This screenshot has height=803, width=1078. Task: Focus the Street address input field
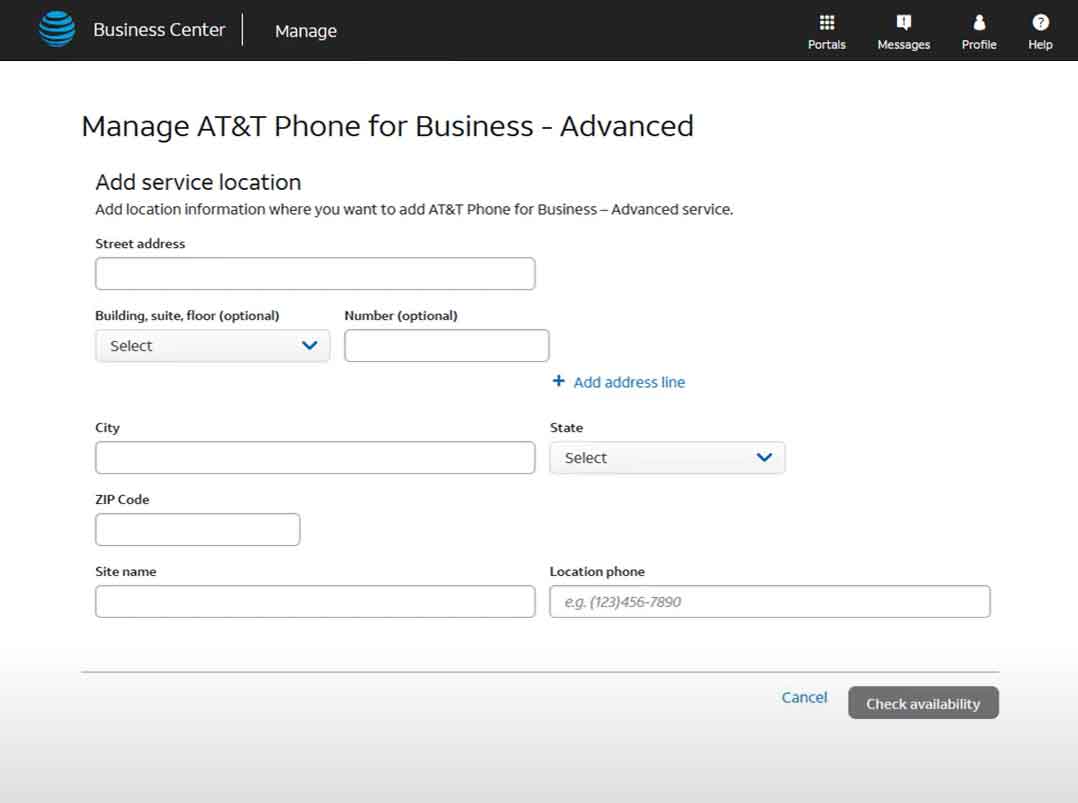coord(315,274)
